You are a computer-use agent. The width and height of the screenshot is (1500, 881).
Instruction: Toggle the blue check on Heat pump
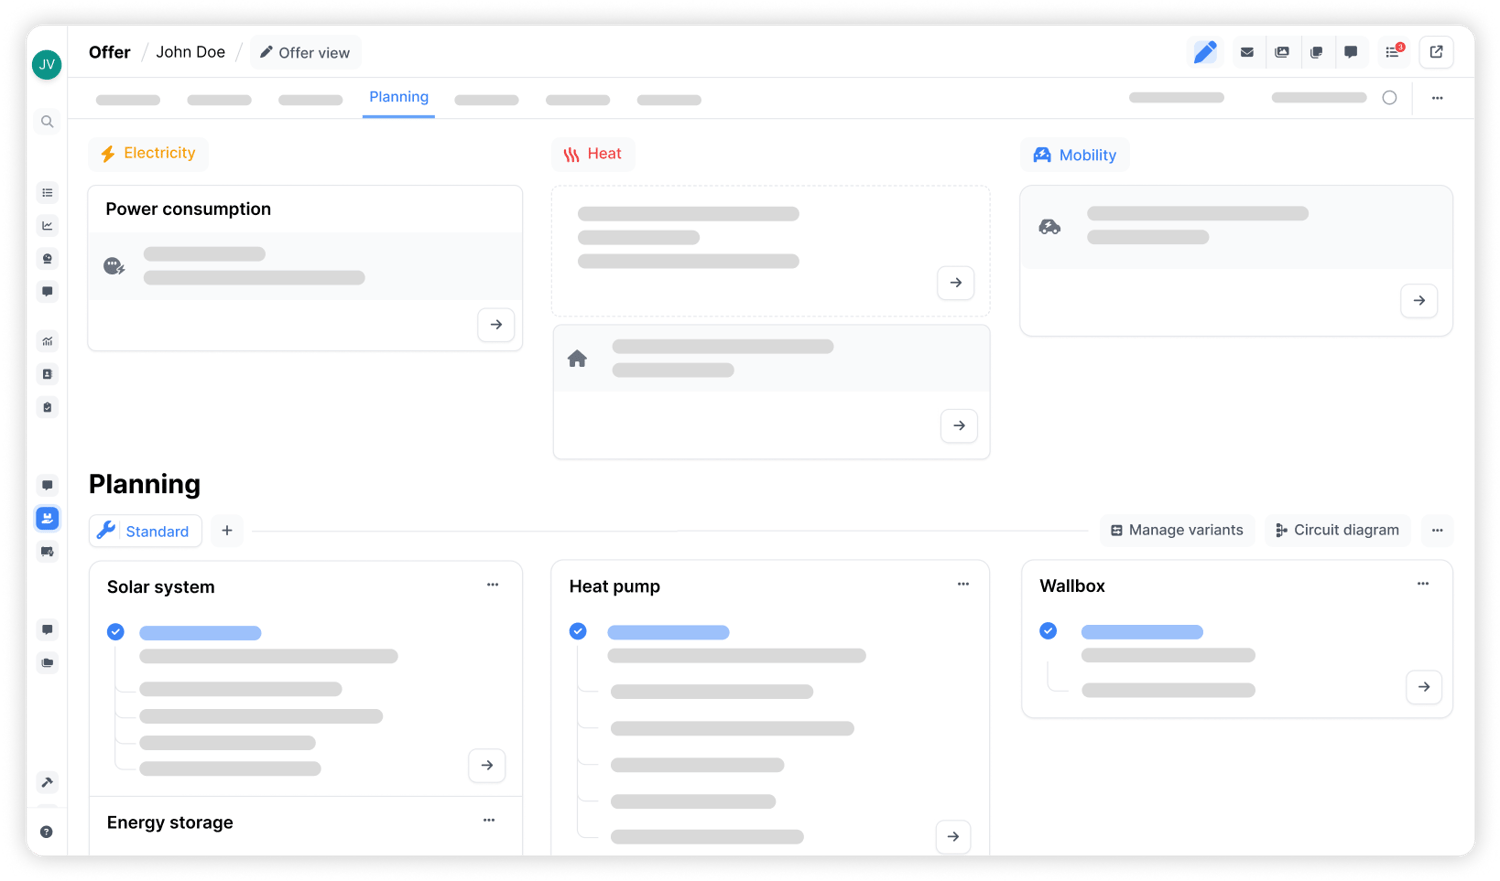point(578,631)
